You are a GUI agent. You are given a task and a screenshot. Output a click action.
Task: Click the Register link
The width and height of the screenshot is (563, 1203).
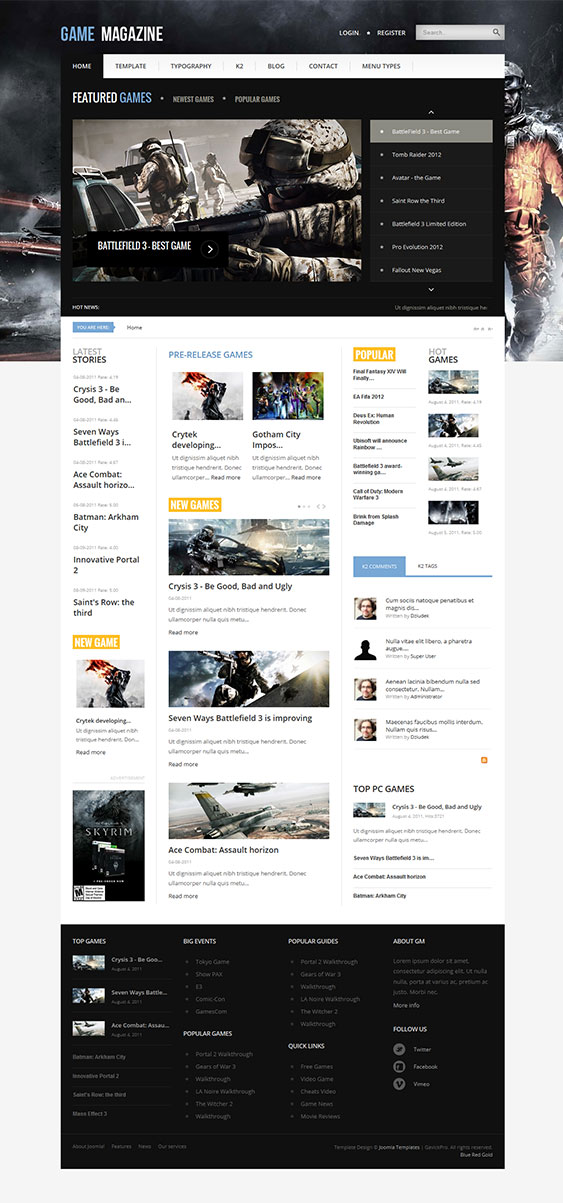[x=391, y=33]
